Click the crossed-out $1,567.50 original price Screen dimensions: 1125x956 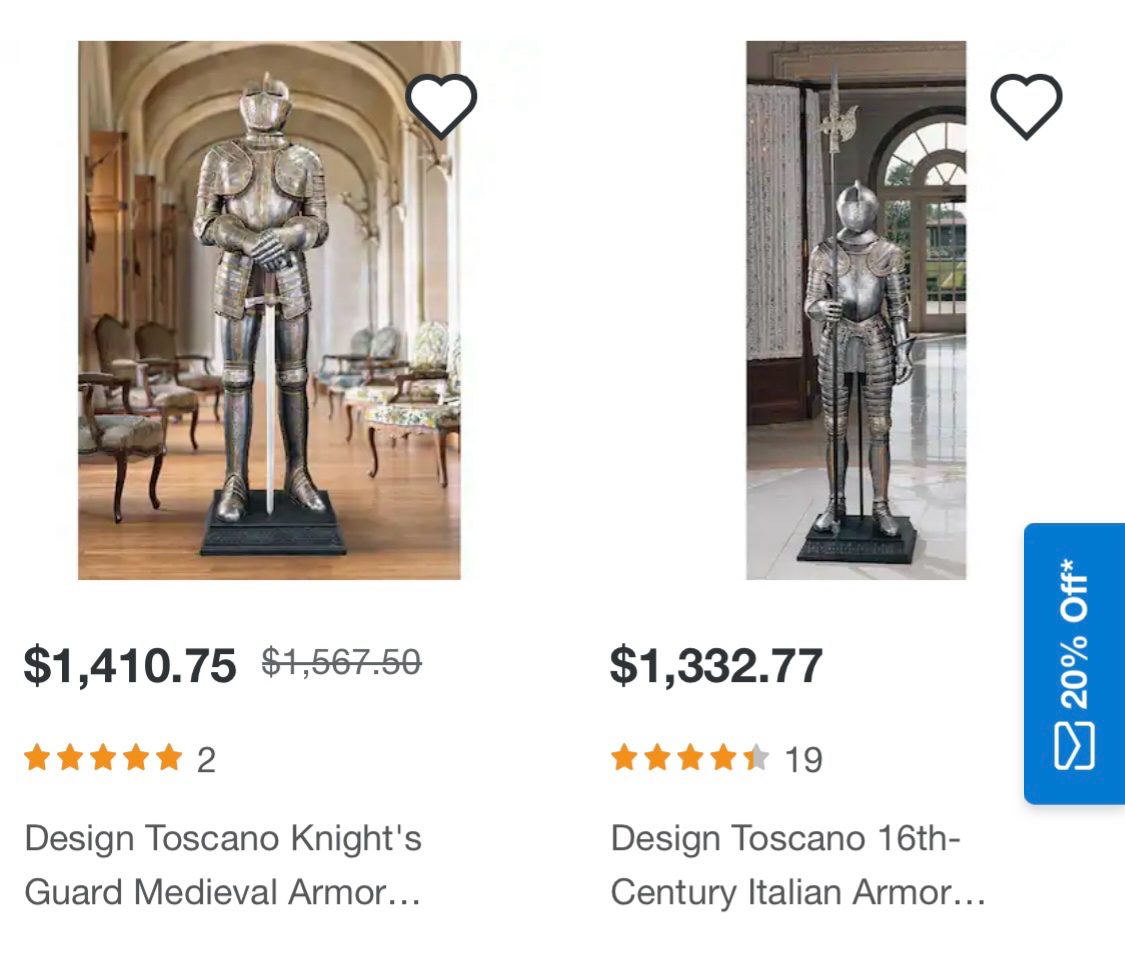point(341,662)
